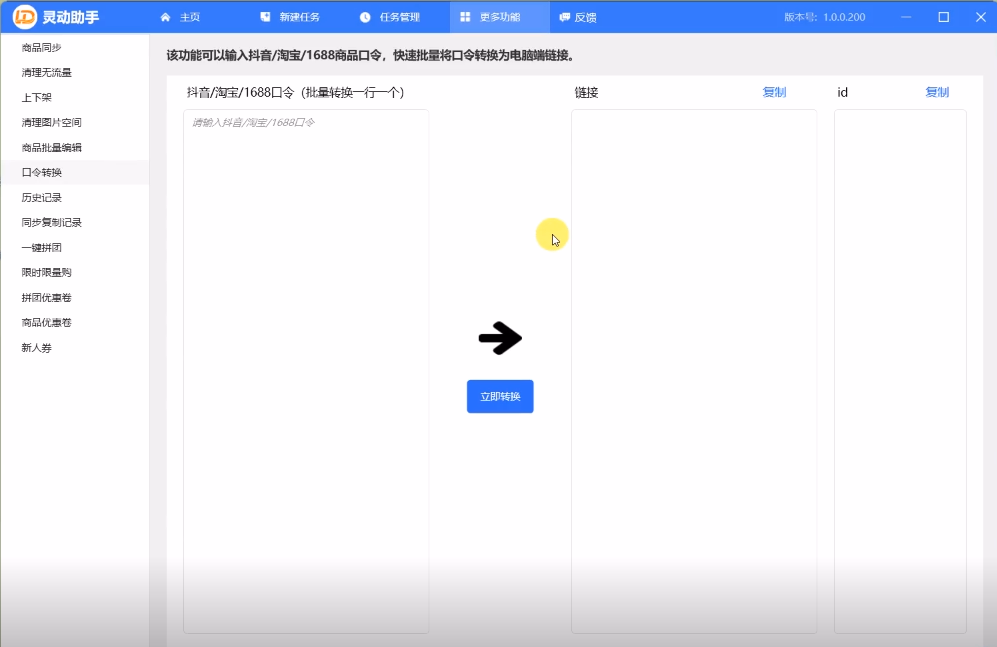Copy the id column results
This screenshot has width=997, height=647.
coord(937,92)
